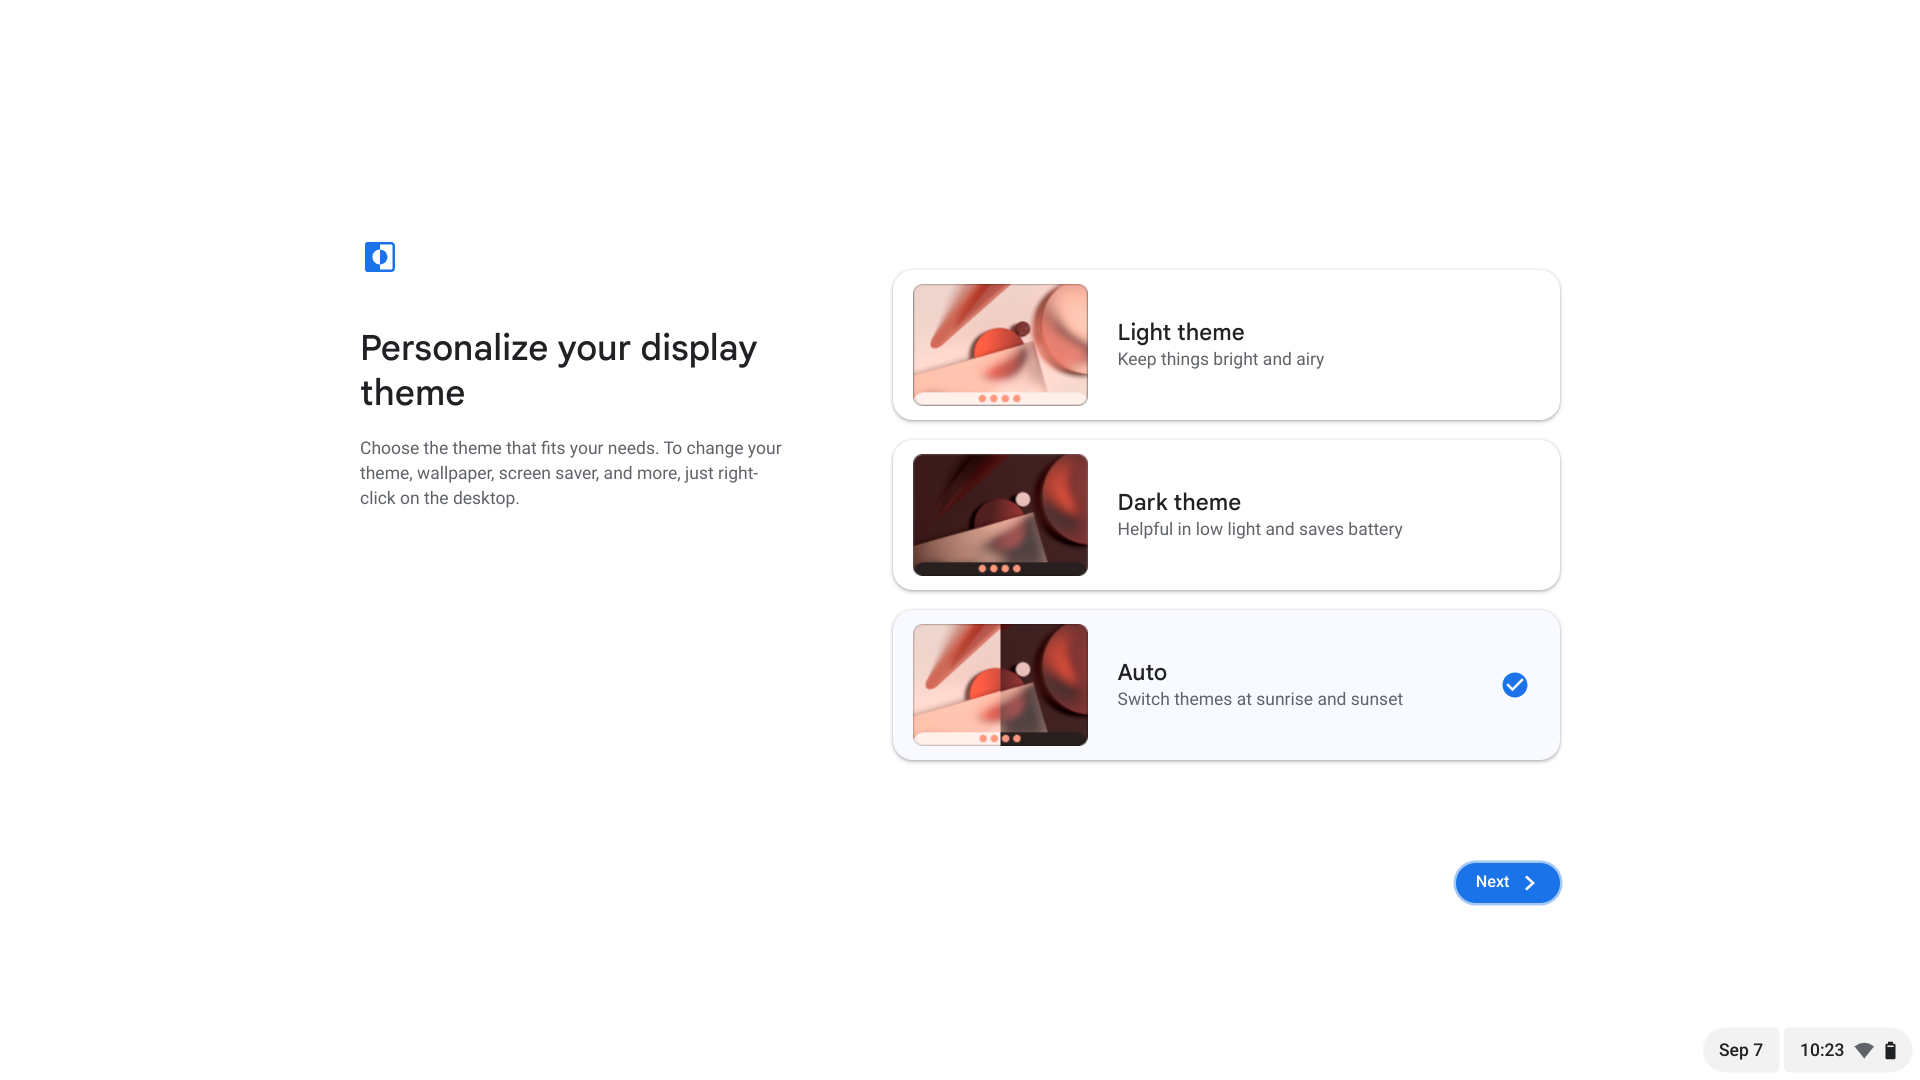This screenshot has height=1080, width=1920.
Task: Choose the Dark theme option
Action: tap(1225, 515)
